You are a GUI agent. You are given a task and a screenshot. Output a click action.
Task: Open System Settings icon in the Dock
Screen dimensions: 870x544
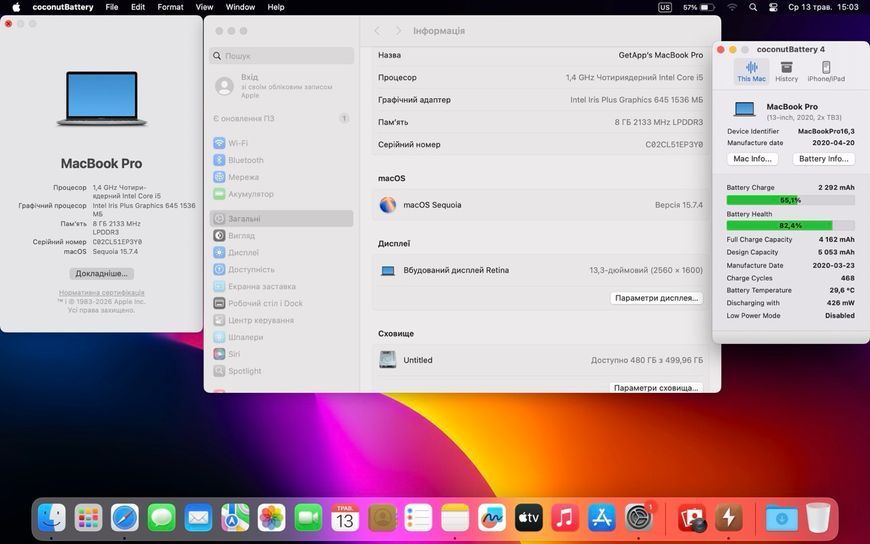(639, 518)
